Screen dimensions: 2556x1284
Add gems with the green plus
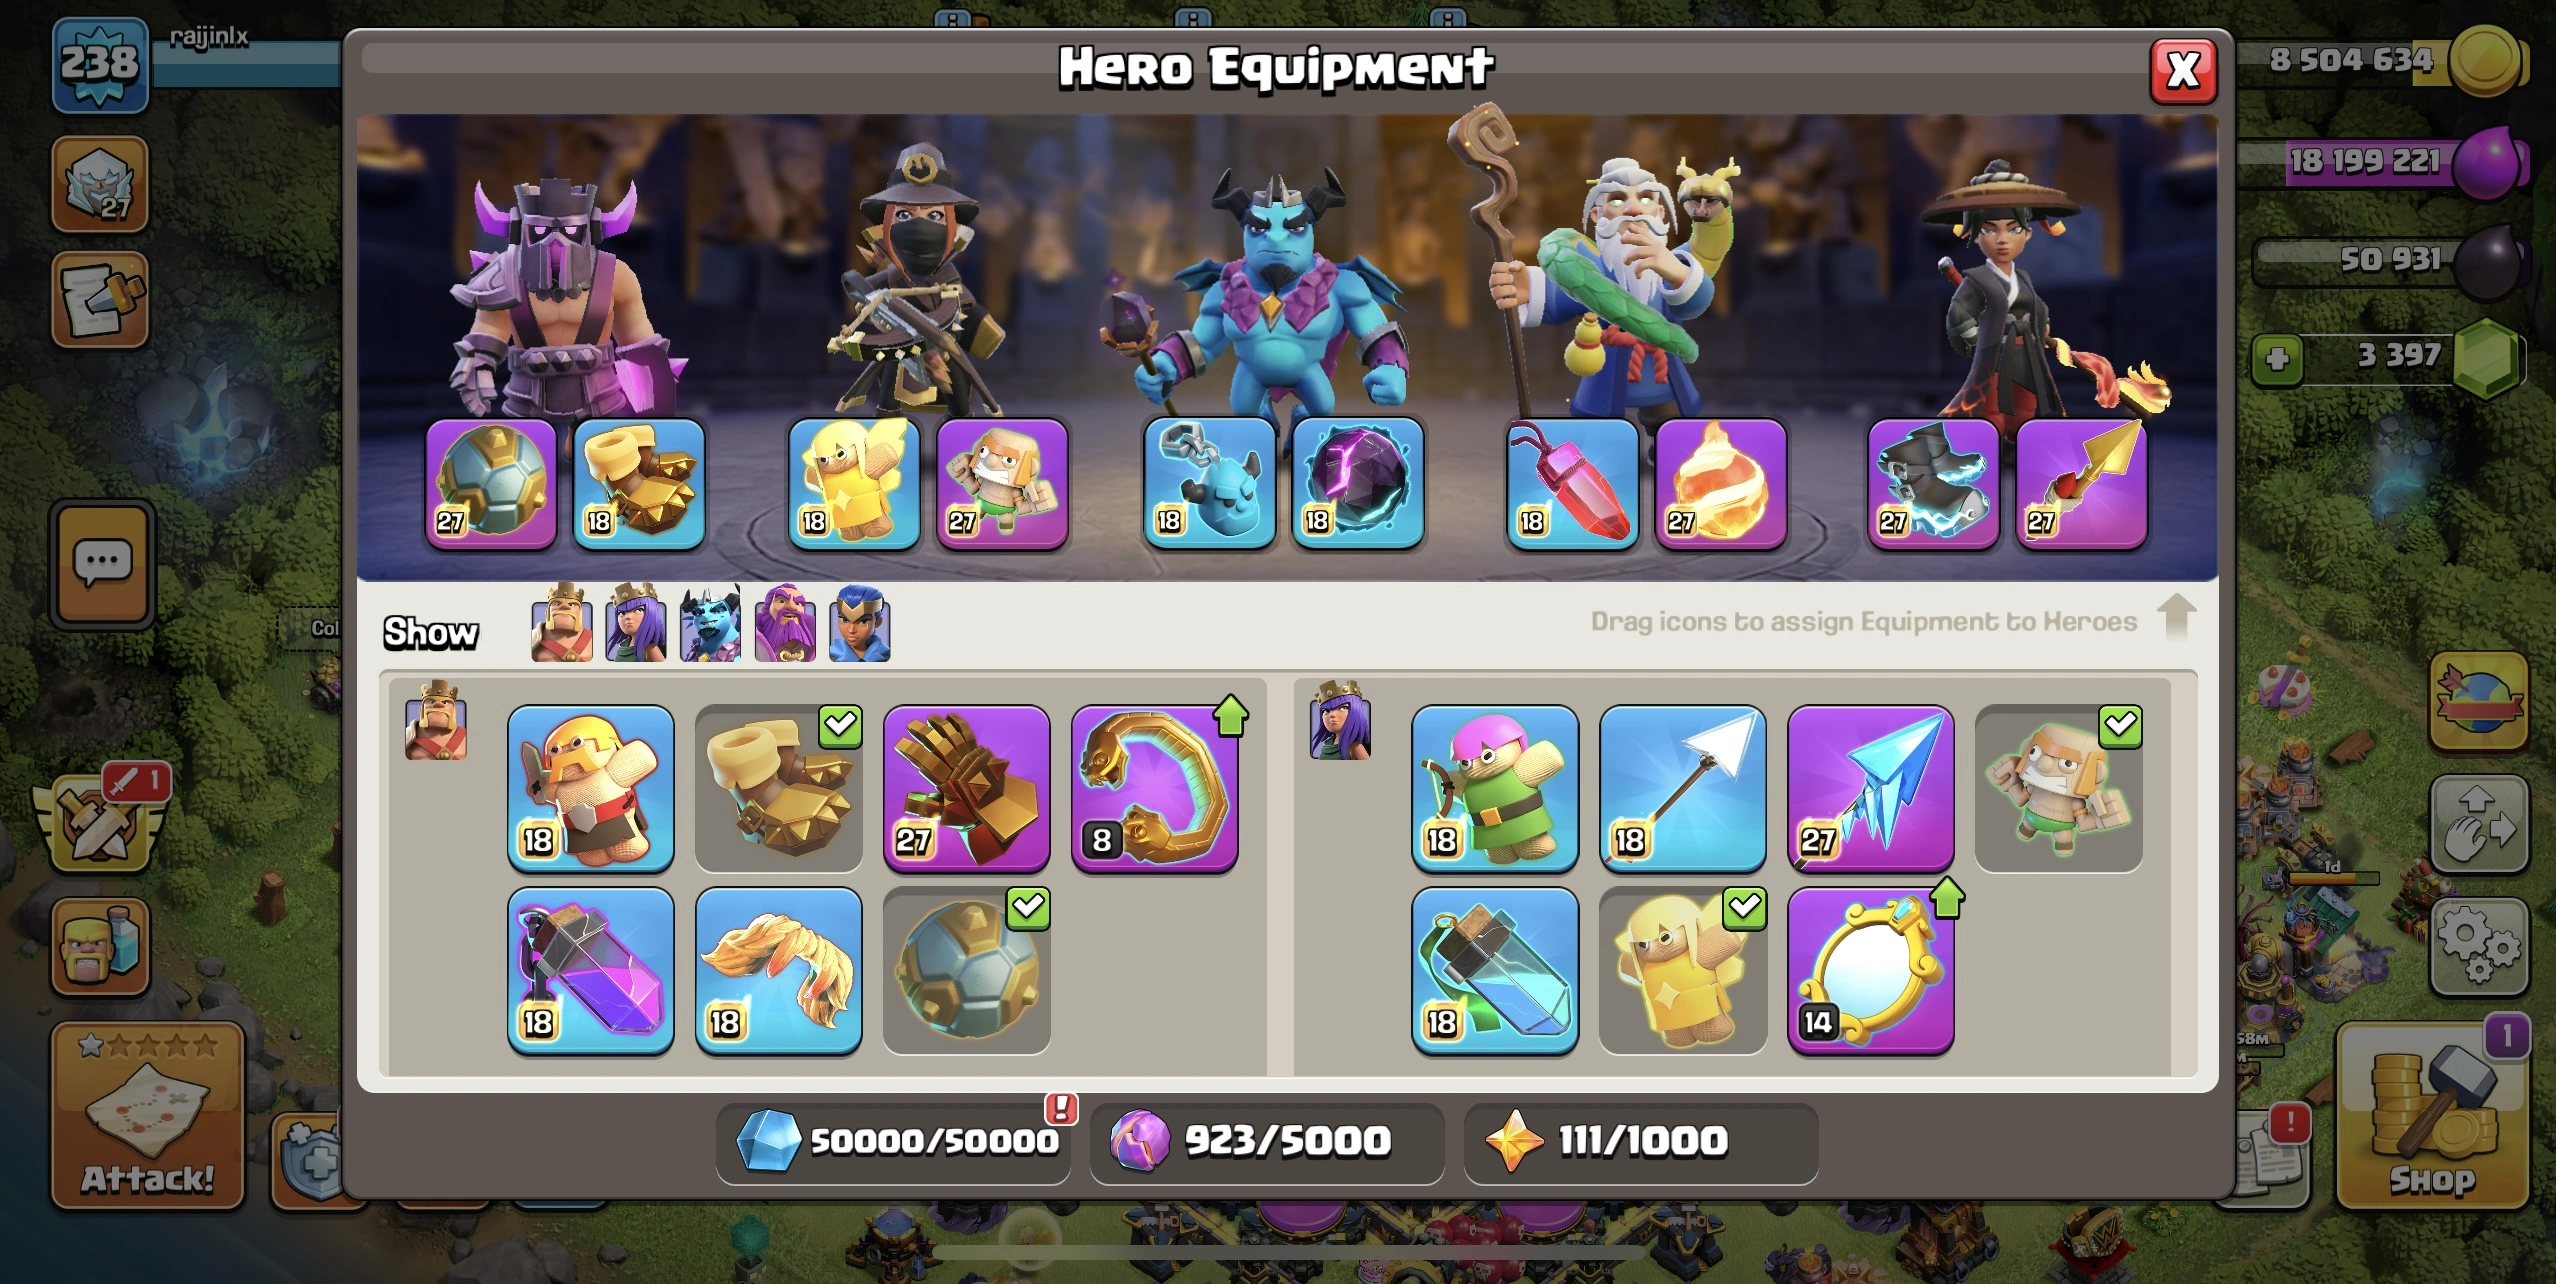(x=2277, y=358)
